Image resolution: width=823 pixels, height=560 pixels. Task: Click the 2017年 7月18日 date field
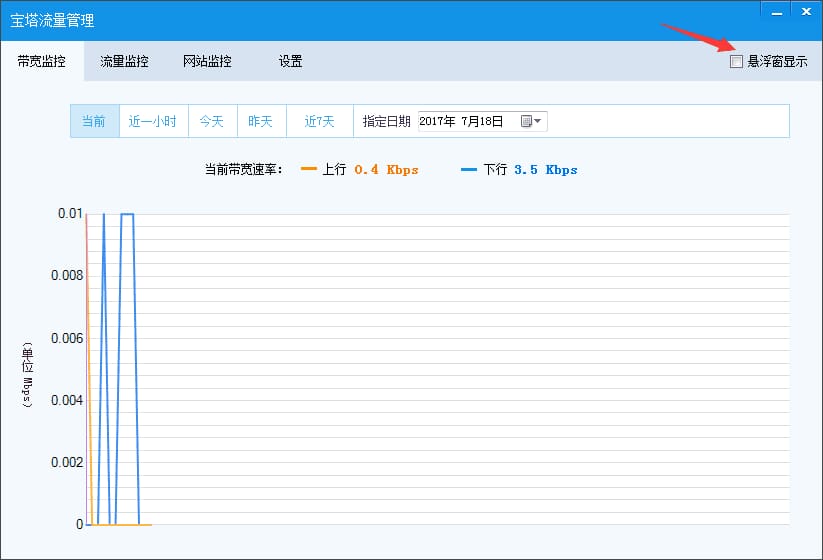pyautogui.click(x=482, y=121)
